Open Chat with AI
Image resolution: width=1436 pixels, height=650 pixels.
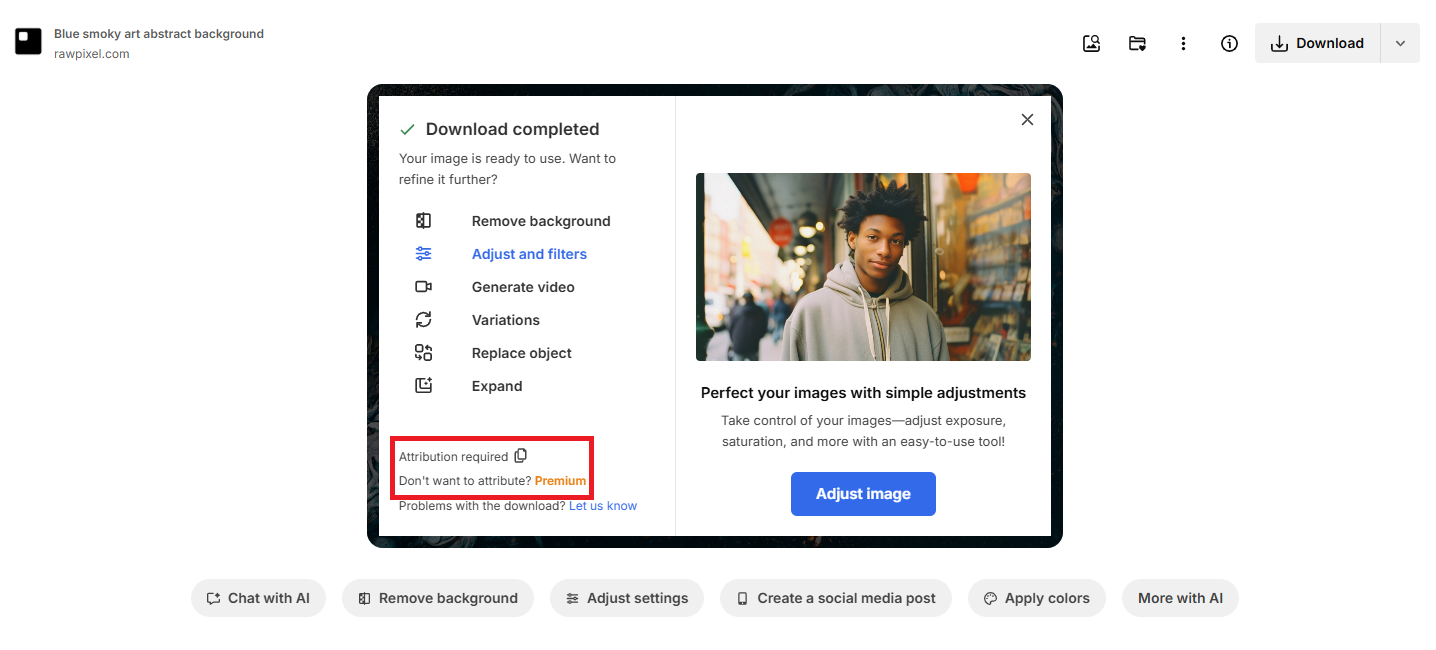[258, 597]
